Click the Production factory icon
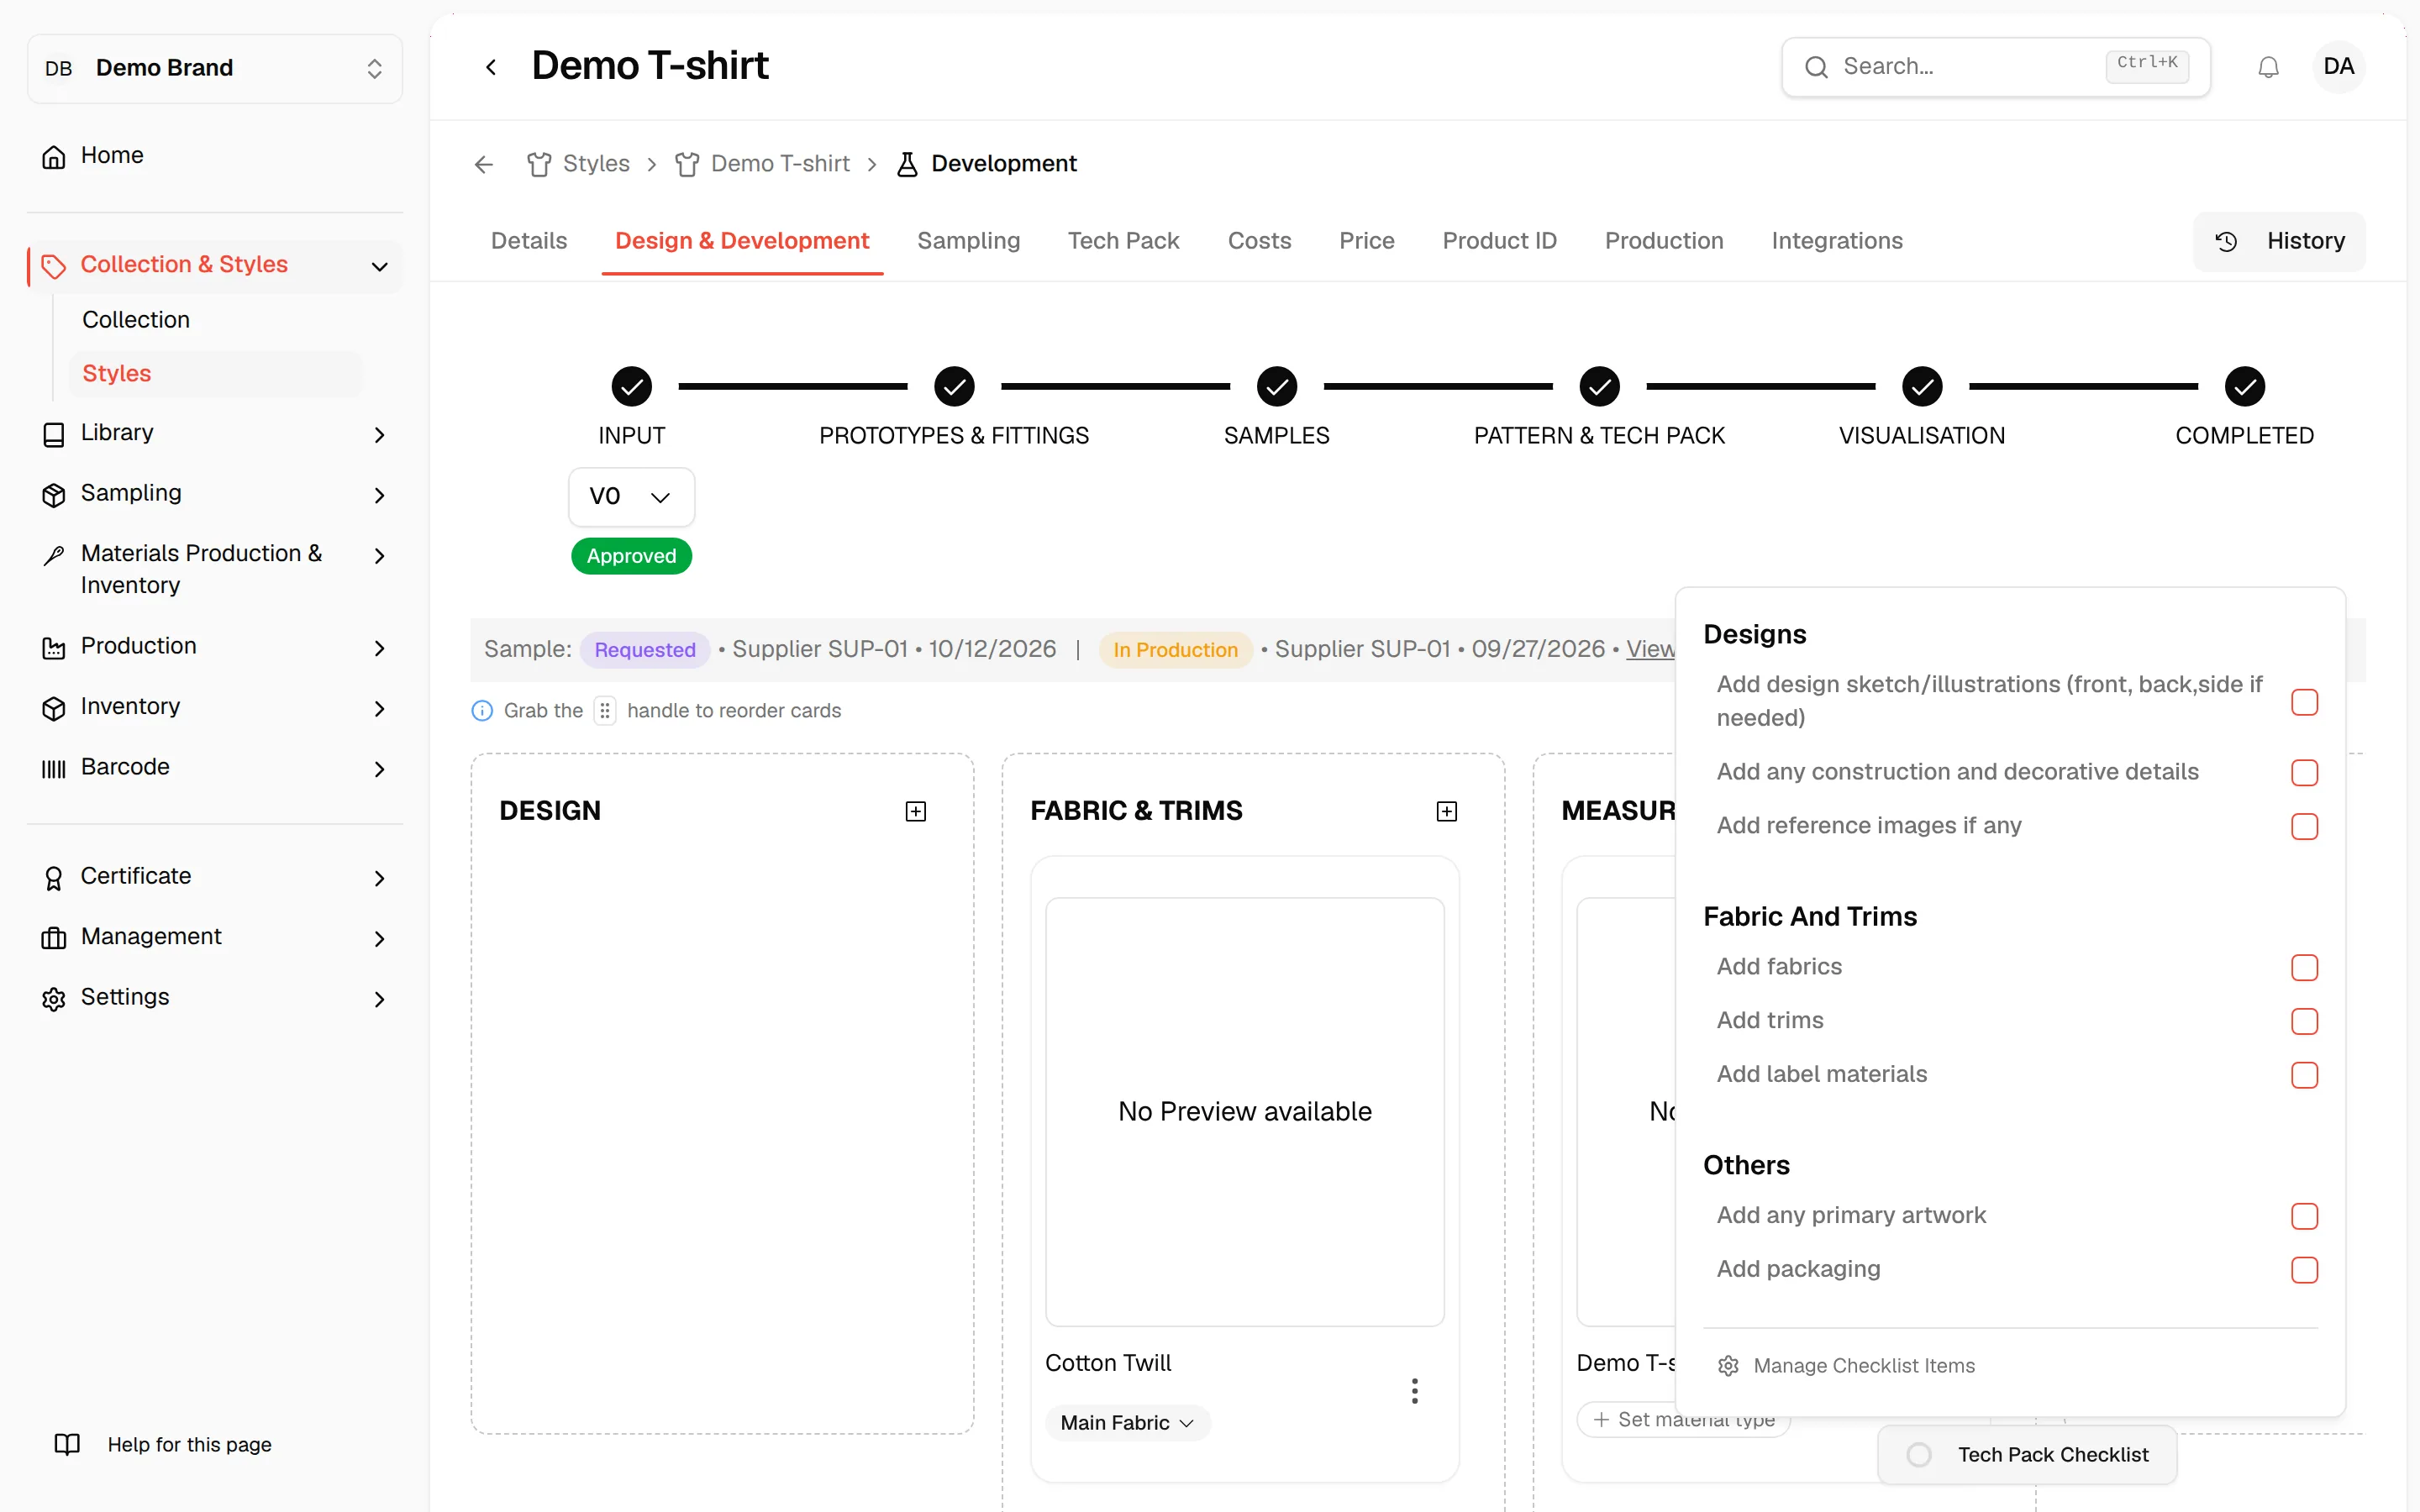Image resolution: width=2420 pixels, height=1512 pixels. (54, 648)
